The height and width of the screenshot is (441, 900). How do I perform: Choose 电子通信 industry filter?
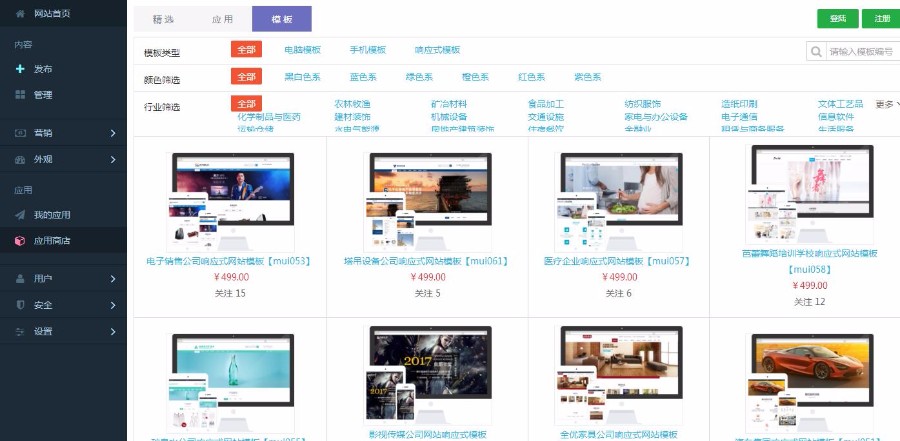739,117
